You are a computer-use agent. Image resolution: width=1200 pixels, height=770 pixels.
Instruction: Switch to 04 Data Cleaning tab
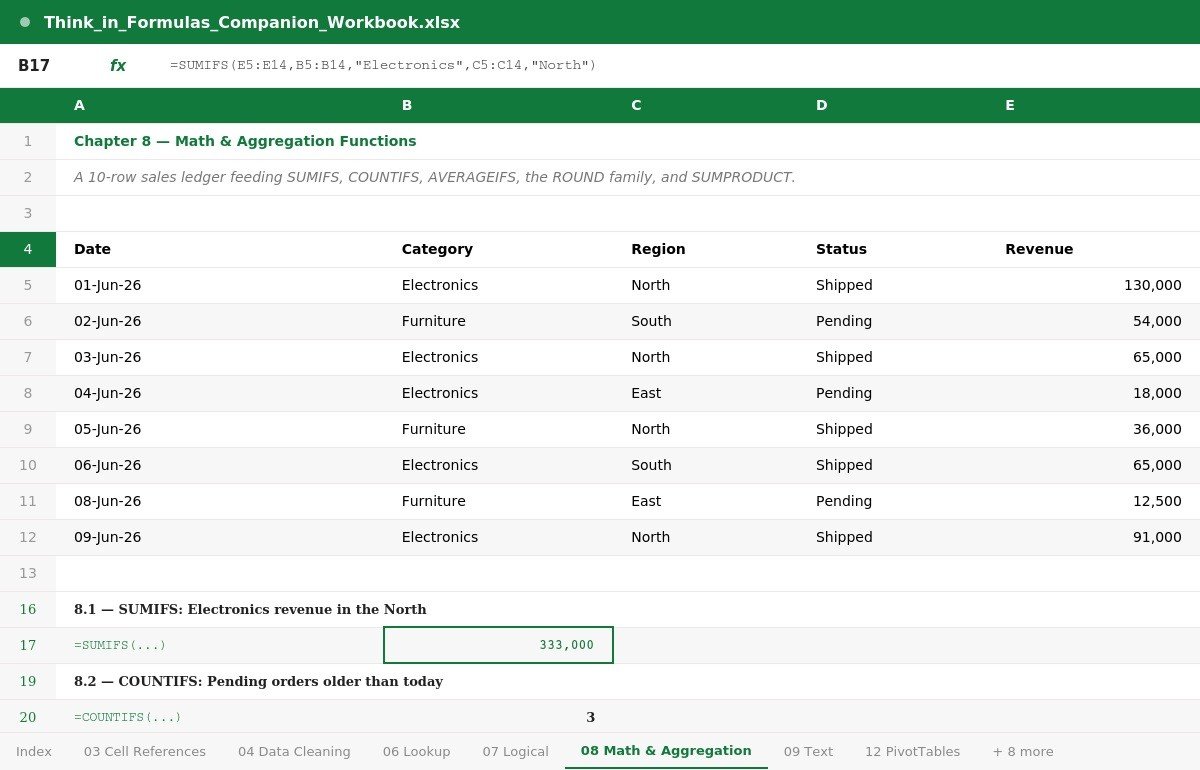coord(294,751)
